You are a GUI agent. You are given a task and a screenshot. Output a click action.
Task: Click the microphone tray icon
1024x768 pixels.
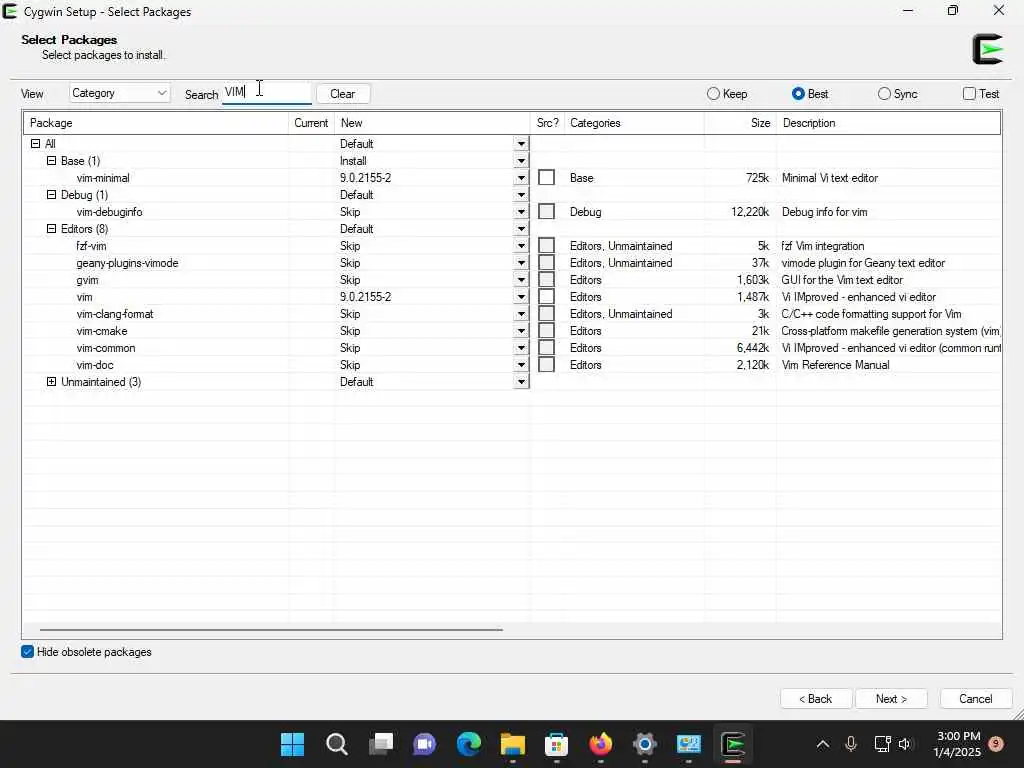(x=851, y=744)
